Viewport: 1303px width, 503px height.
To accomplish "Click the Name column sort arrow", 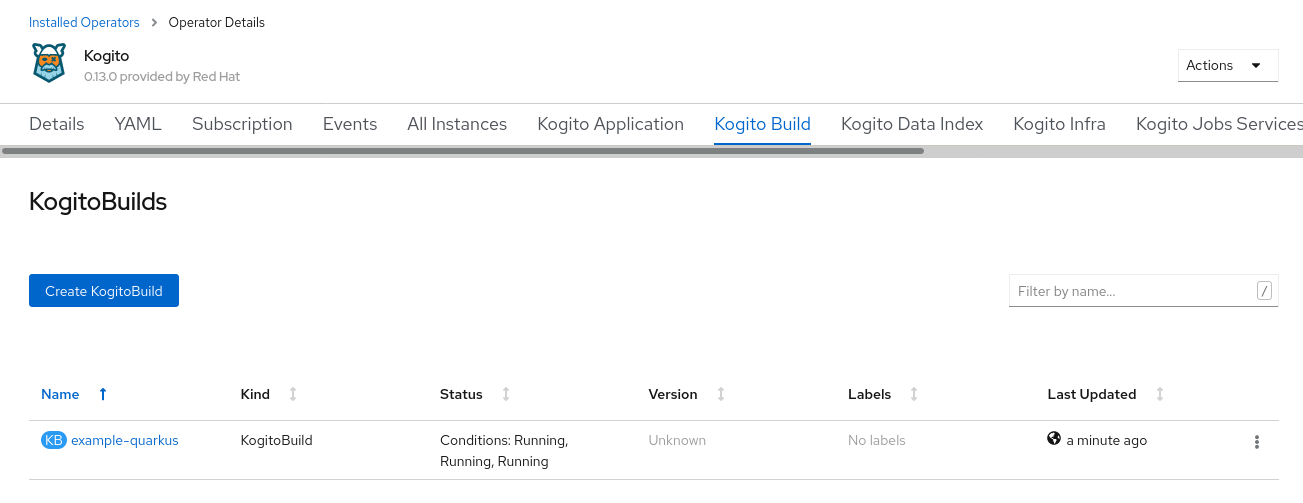I will click(x=103, y=394).
